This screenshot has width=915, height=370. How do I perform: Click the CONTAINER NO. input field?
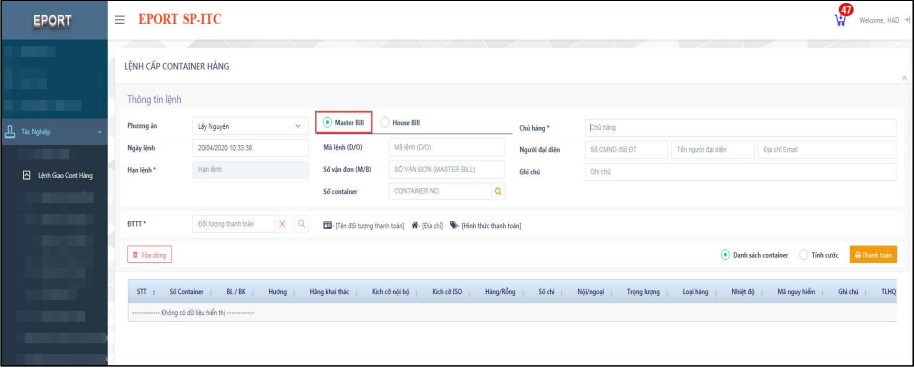pos(440,191)
